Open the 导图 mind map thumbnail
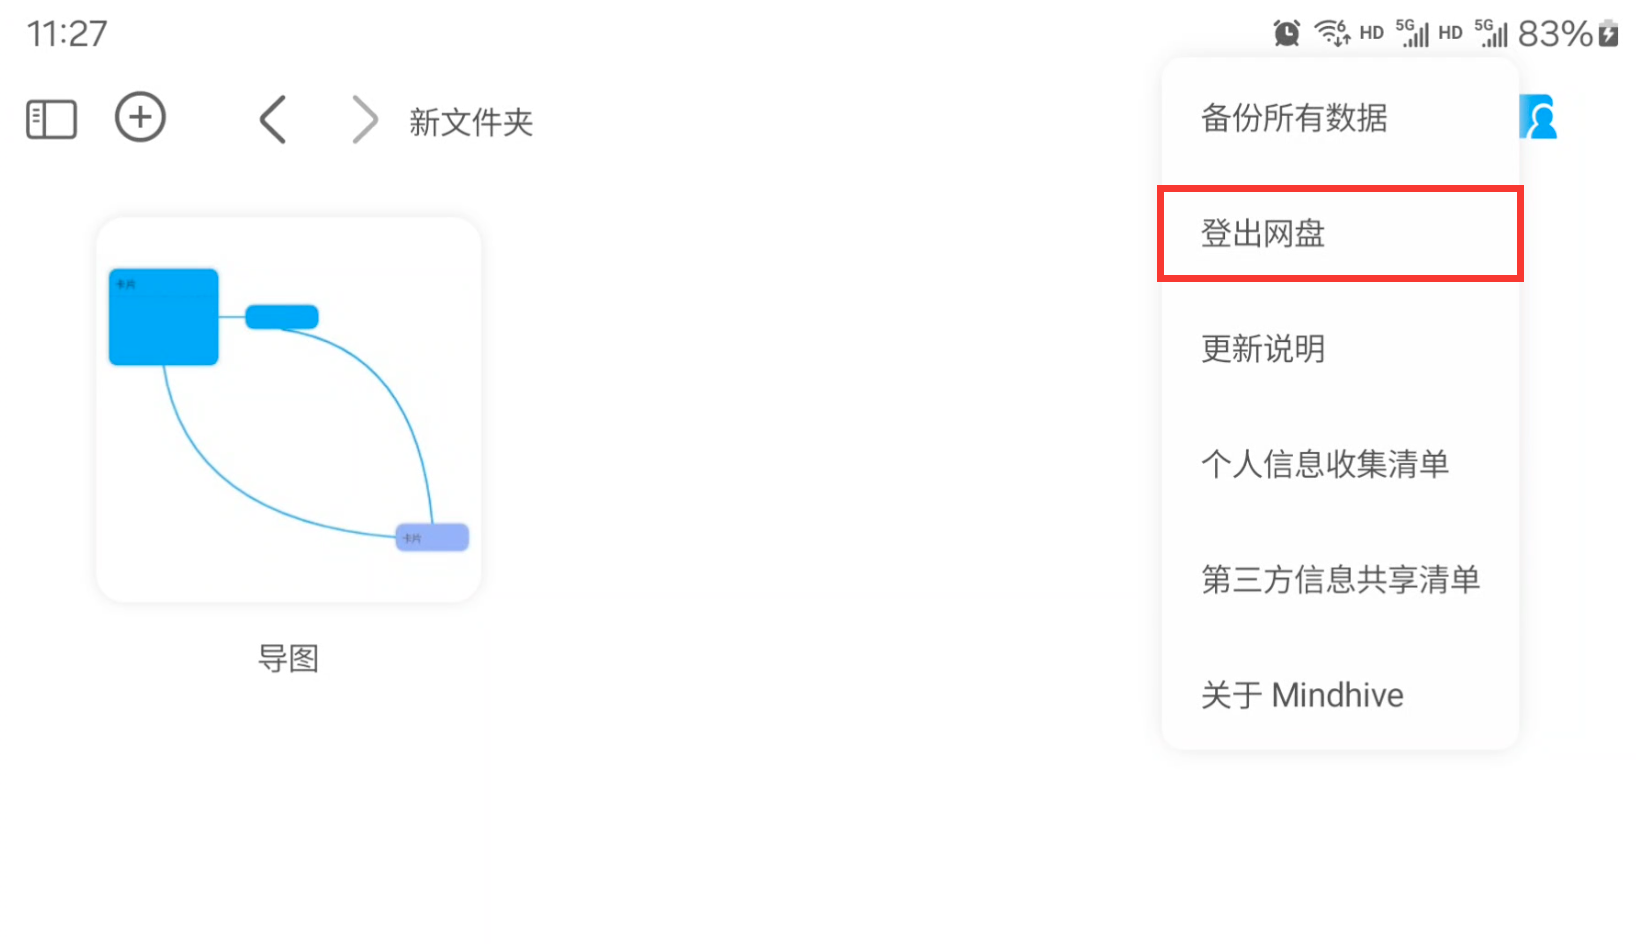The image size is (1636, 944). coord(288,410)
